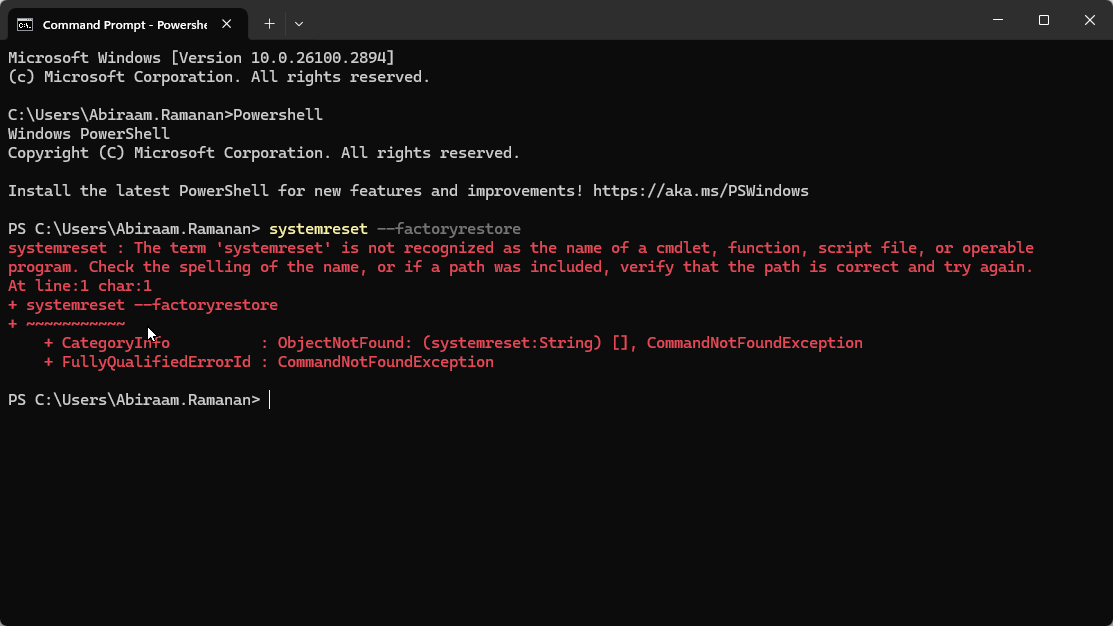Click 'Copyright (C) Microsoft Corporation' line

(x=263, y=153)
